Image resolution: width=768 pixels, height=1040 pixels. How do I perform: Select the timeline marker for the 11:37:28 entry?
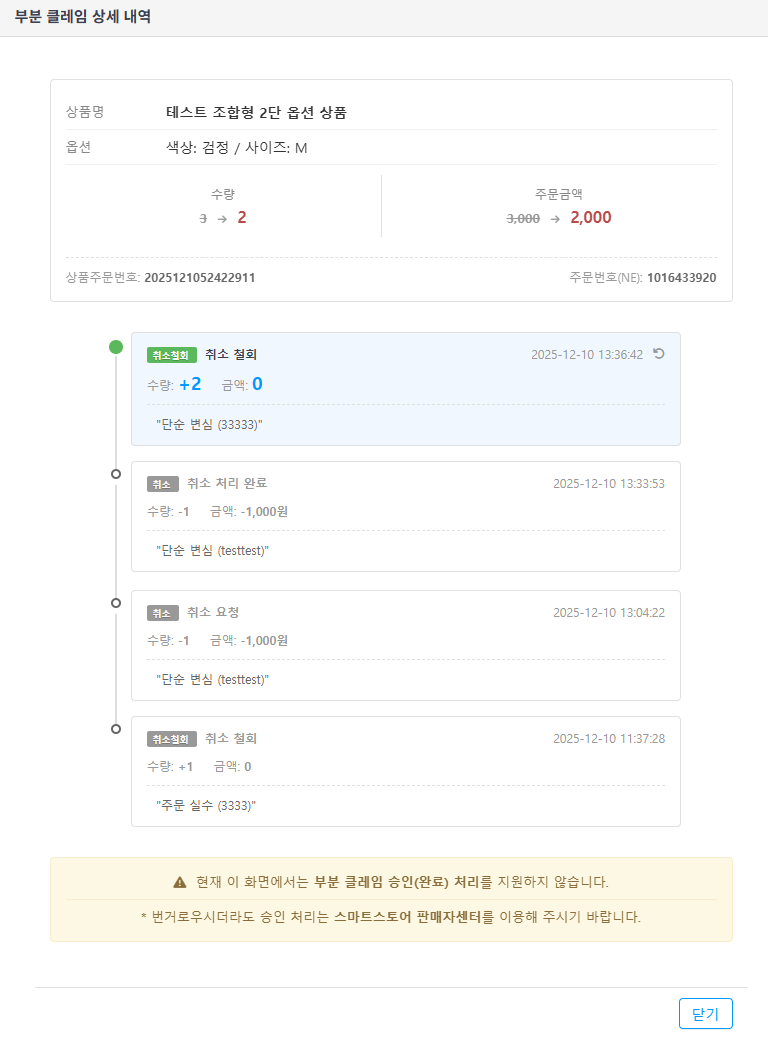point(116,729)
